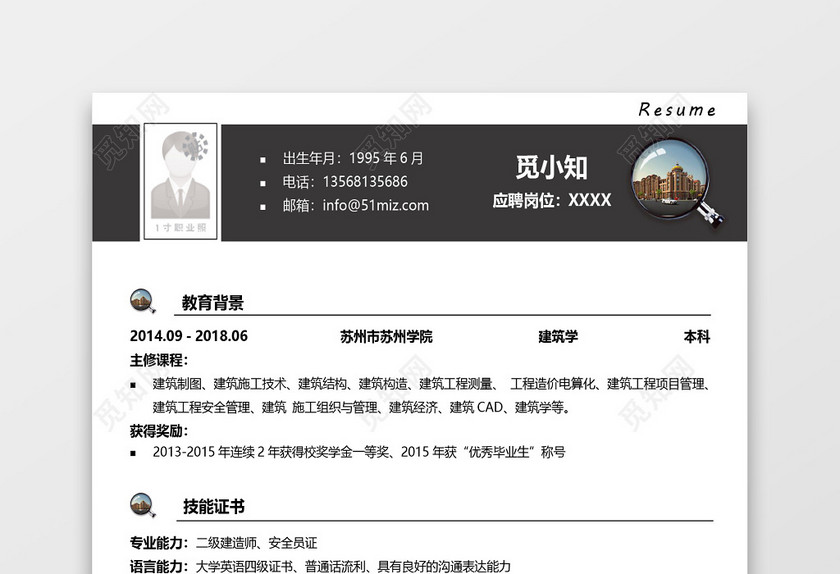Click the degree text 本科
Image resolution: width=840 pixels, height=574 pixels.
pos(697,337)
